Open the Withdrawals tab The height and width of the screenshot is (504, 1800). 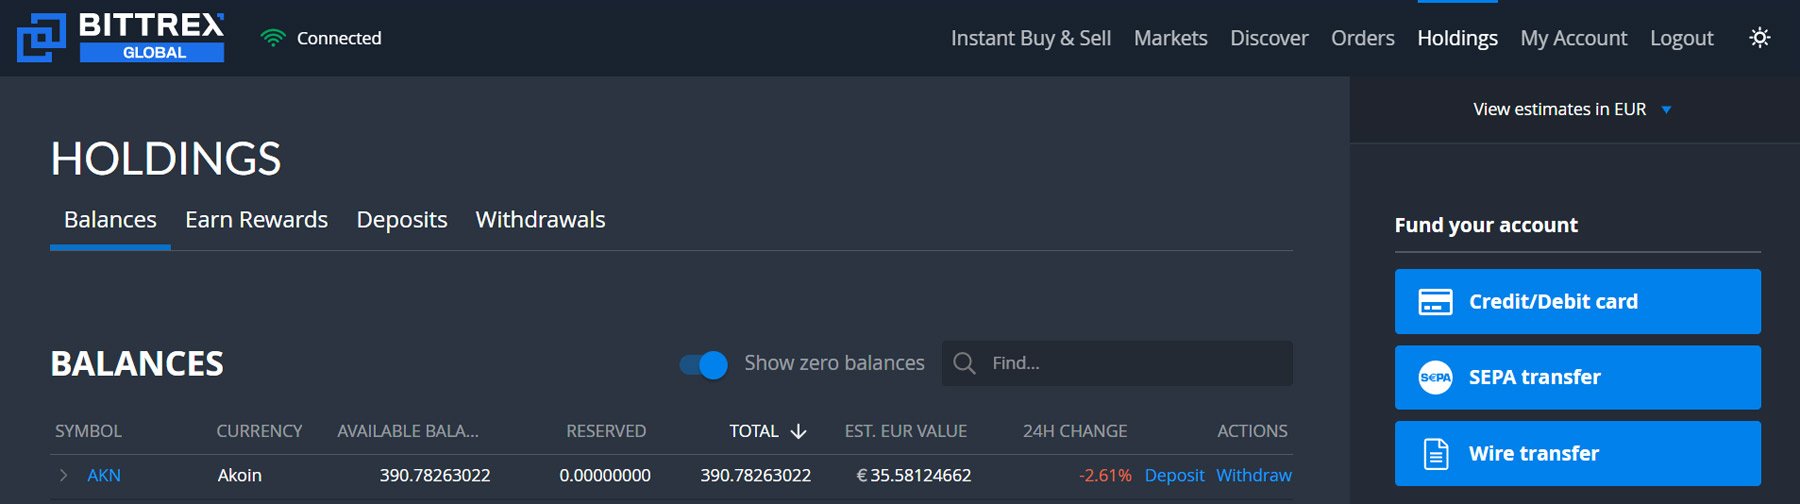[540, 220]
